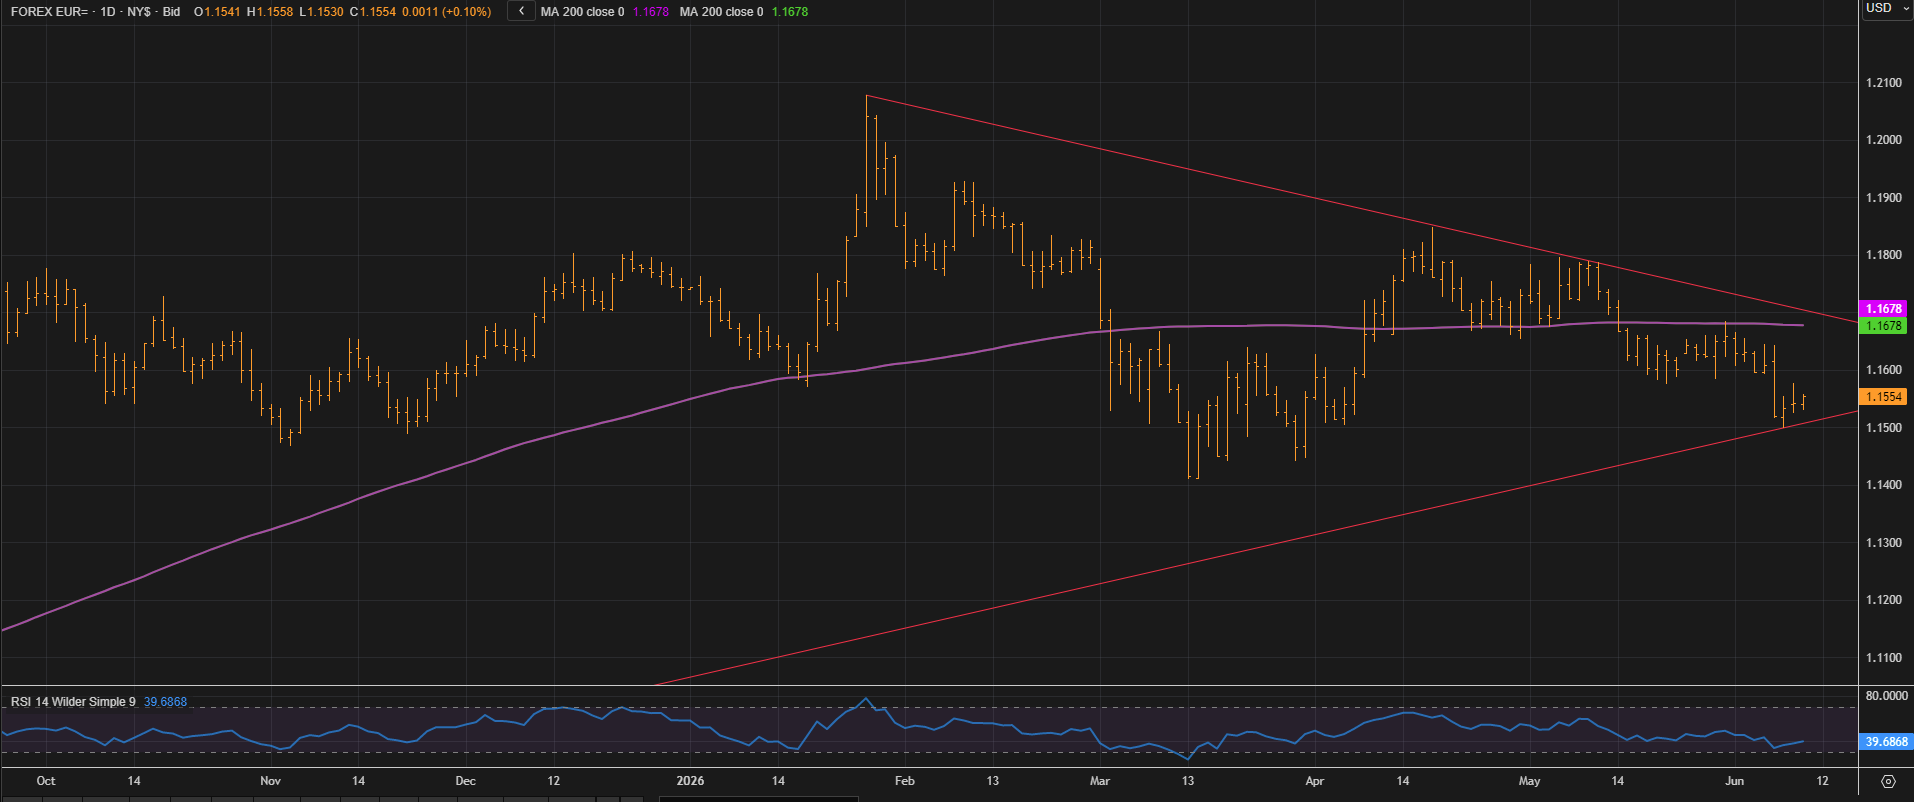Select the green MA 200 close legend
This screenshot has width=1914, height=802.
[x=743, y=12]
